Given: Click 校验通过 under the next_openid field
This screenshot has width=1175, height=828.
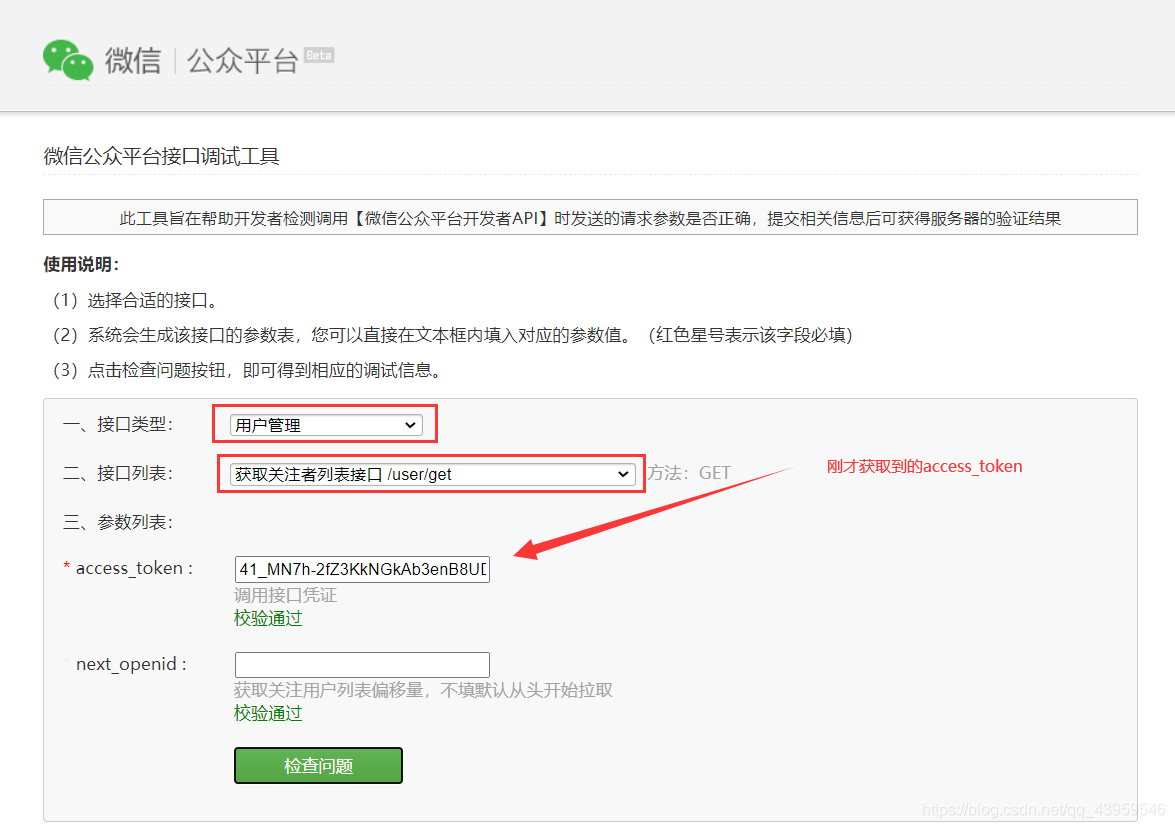Looking at the screenshot, I should 268,713.
